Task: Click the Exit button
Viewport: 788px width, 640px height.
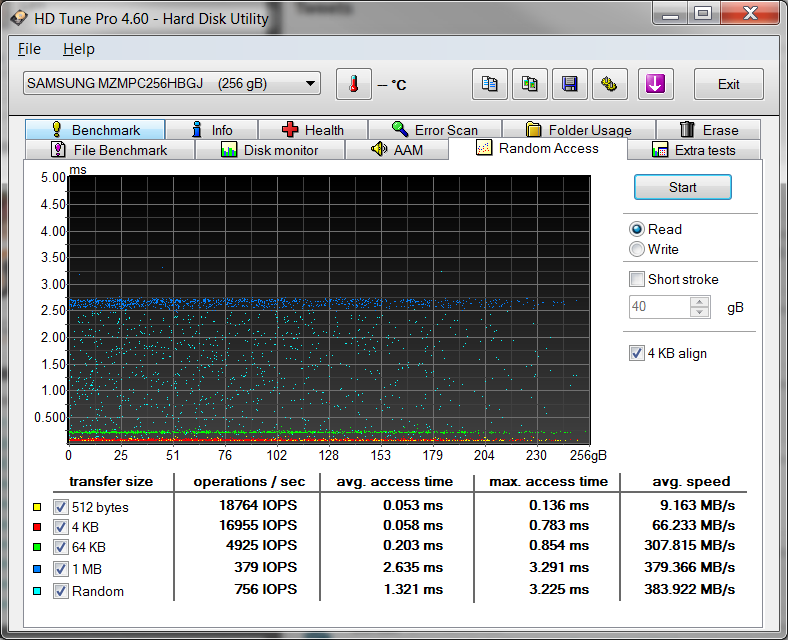Action: tap(728, 84)
